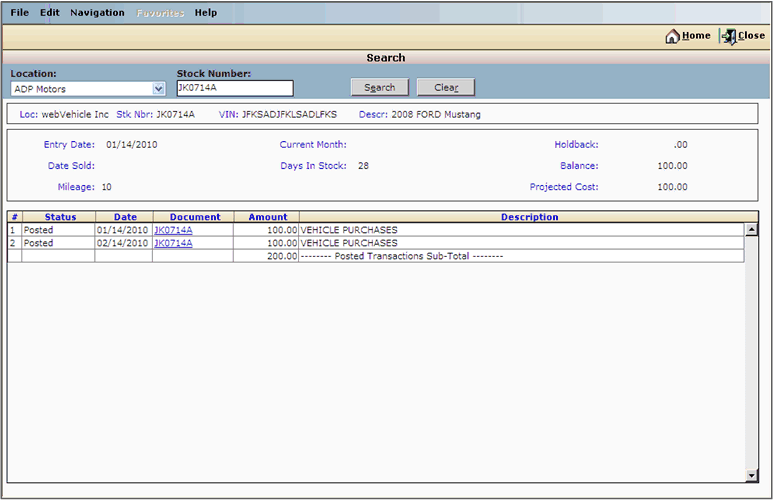
Task: Click the Stock Number input field
Action: pyautogui.click(x=235, y=88)
